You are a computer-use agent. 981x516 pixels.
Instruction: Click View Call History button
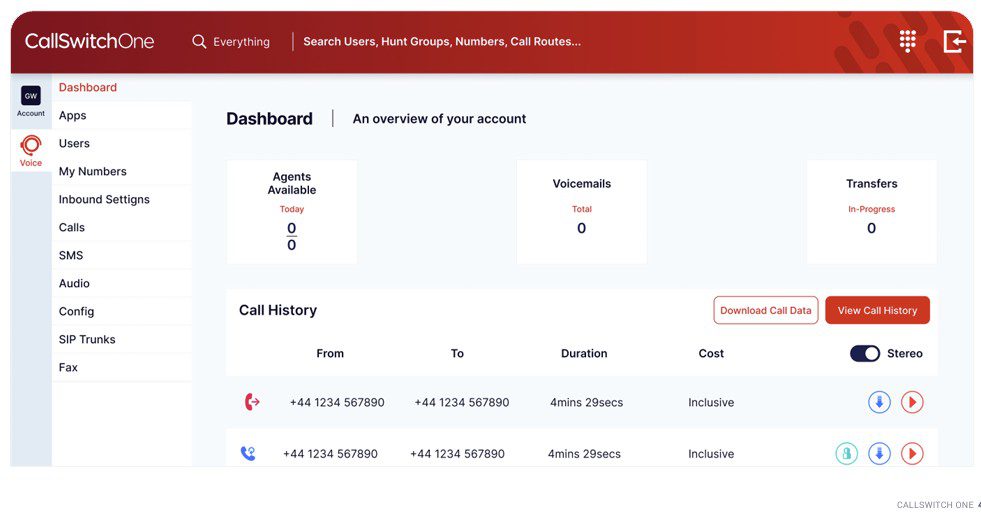[877, 310]
